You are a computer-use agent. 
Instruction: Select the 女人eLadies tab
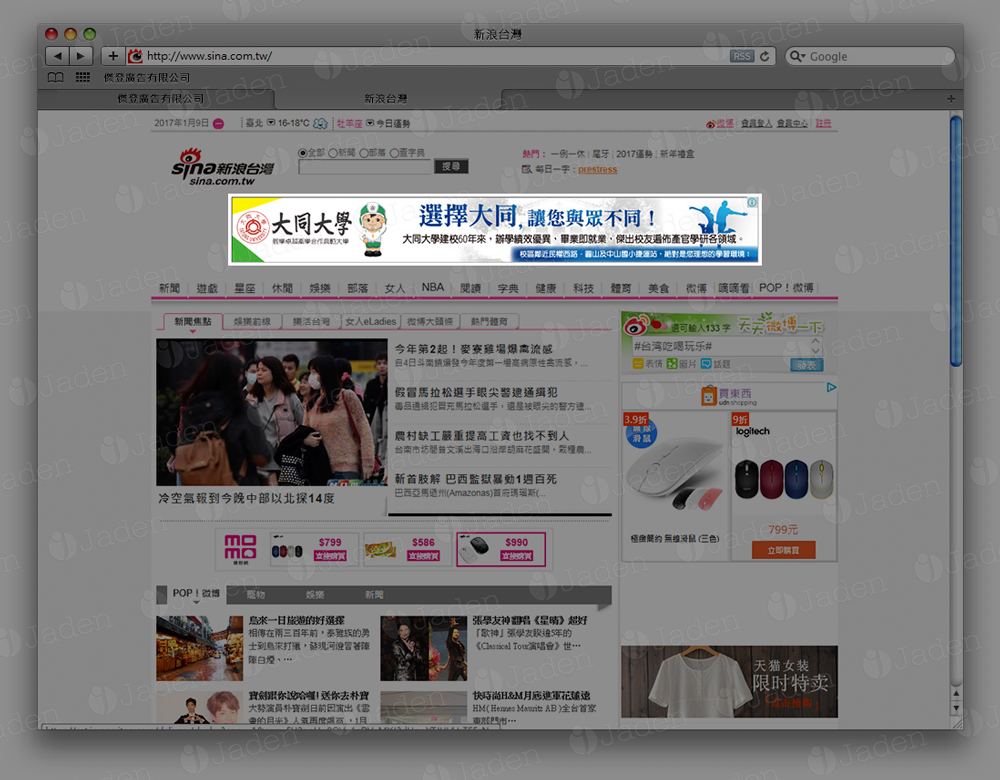[x=371, y=321]
